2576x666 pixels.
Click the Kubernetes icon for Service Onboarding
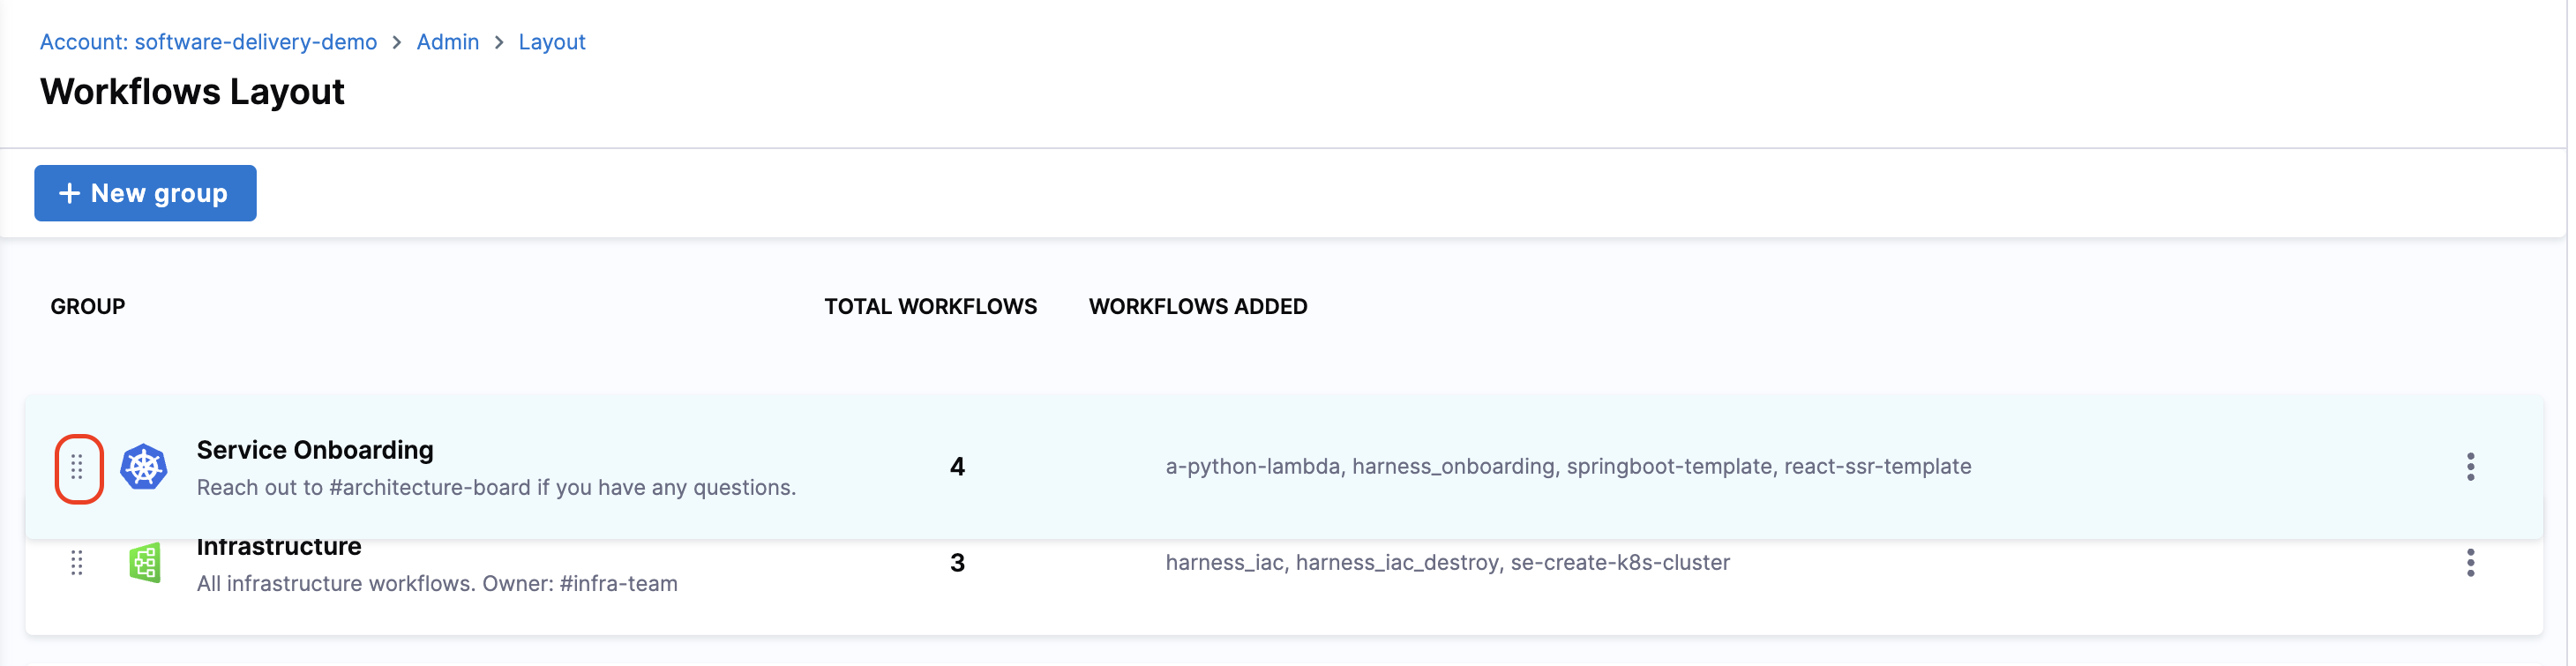coord(144,467)
